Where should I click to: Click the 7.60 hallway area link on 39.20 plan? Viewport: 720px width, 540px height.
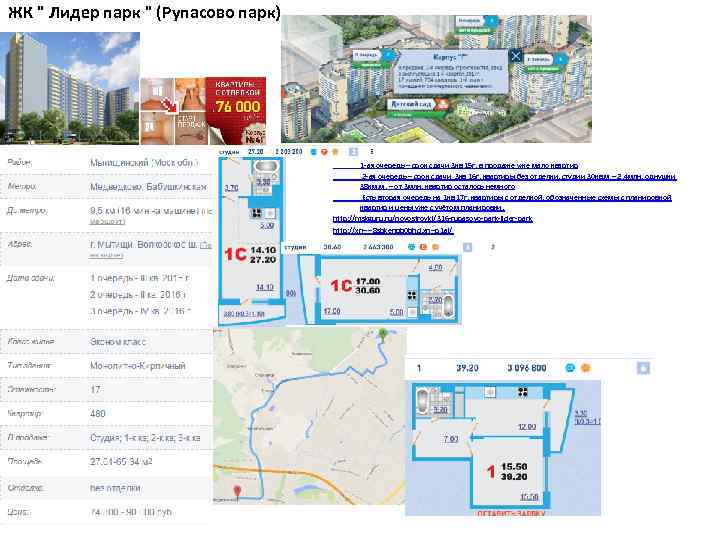pos(451,439)
